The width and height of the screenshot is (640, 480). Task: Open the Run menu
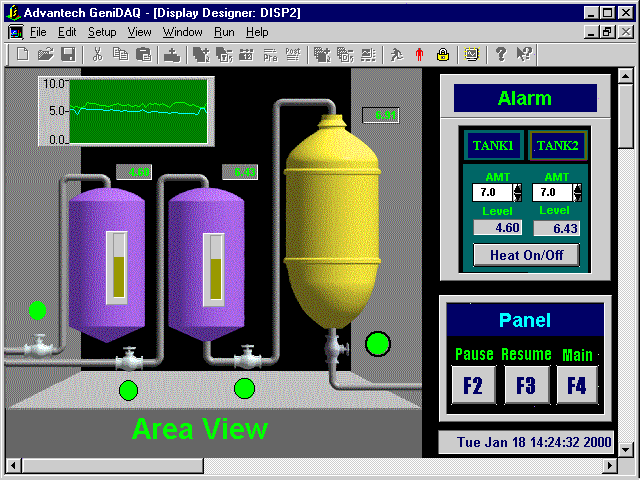coord(224,32)
